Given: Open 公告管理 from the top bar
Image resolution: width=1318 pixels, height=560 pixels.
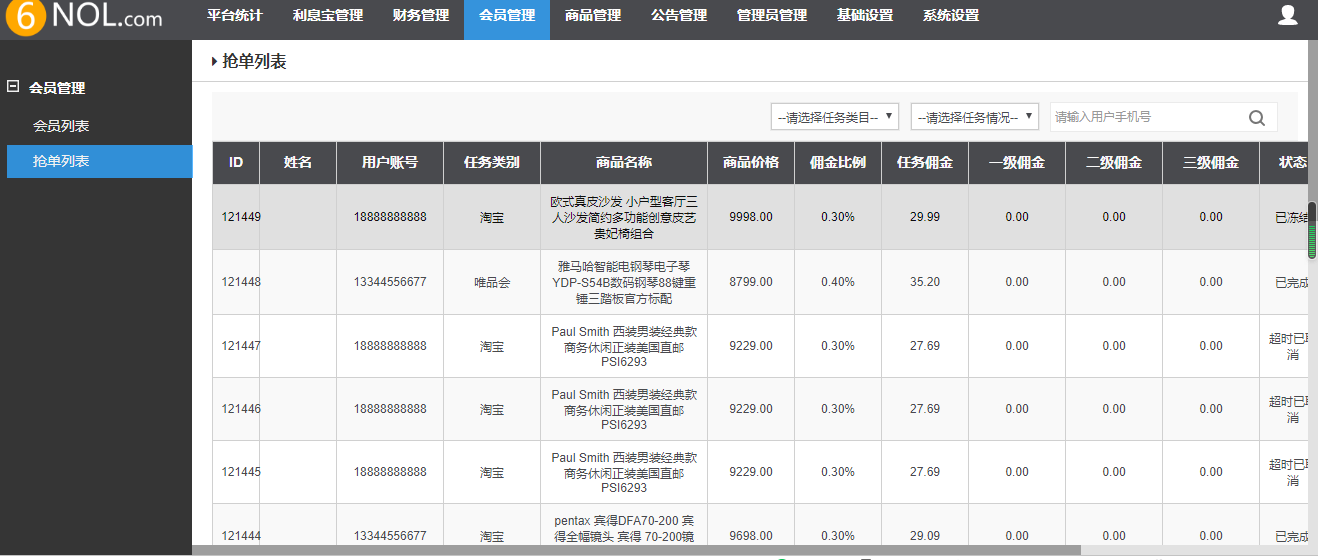Looking at the screenshot, I should click(x=679, y=16).
